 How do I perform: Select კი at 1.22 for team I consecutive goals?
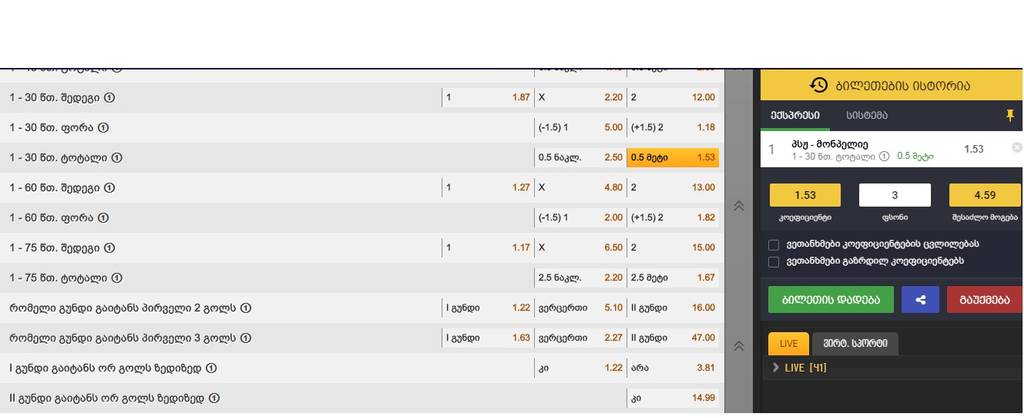point(580,368)
